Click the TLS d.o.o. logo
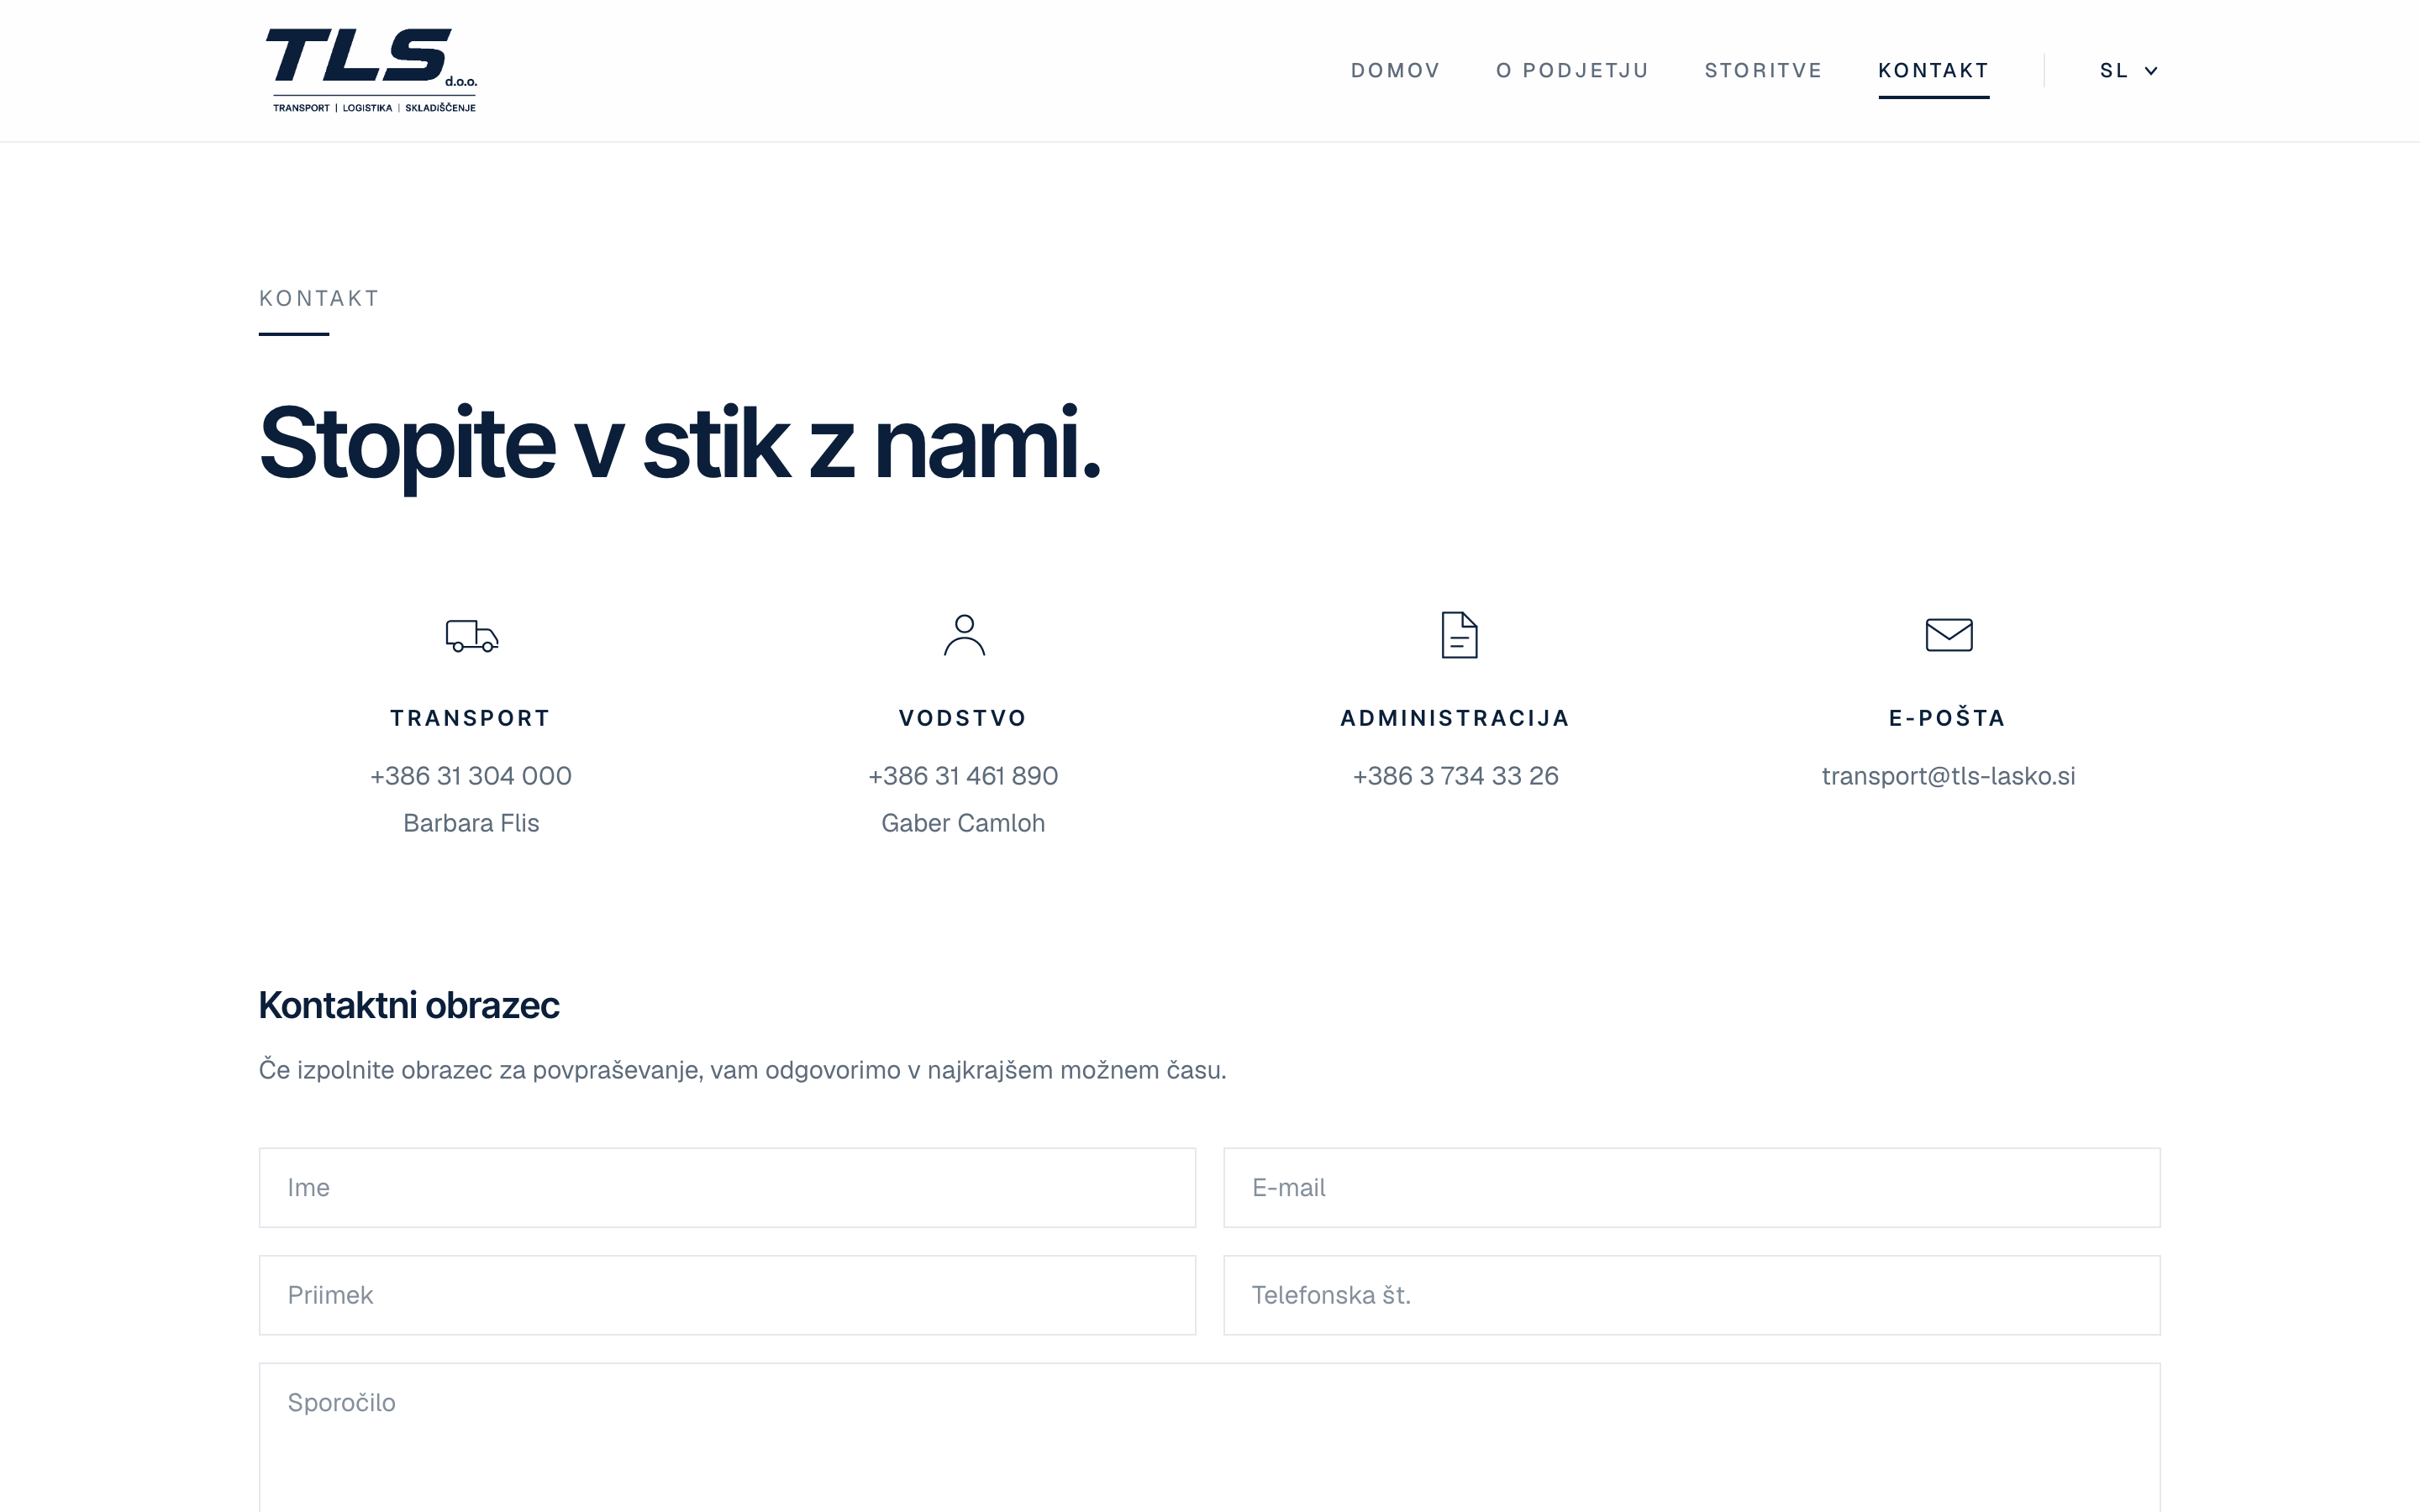Screen dimensions: 2420x1512 click(371, 70)
